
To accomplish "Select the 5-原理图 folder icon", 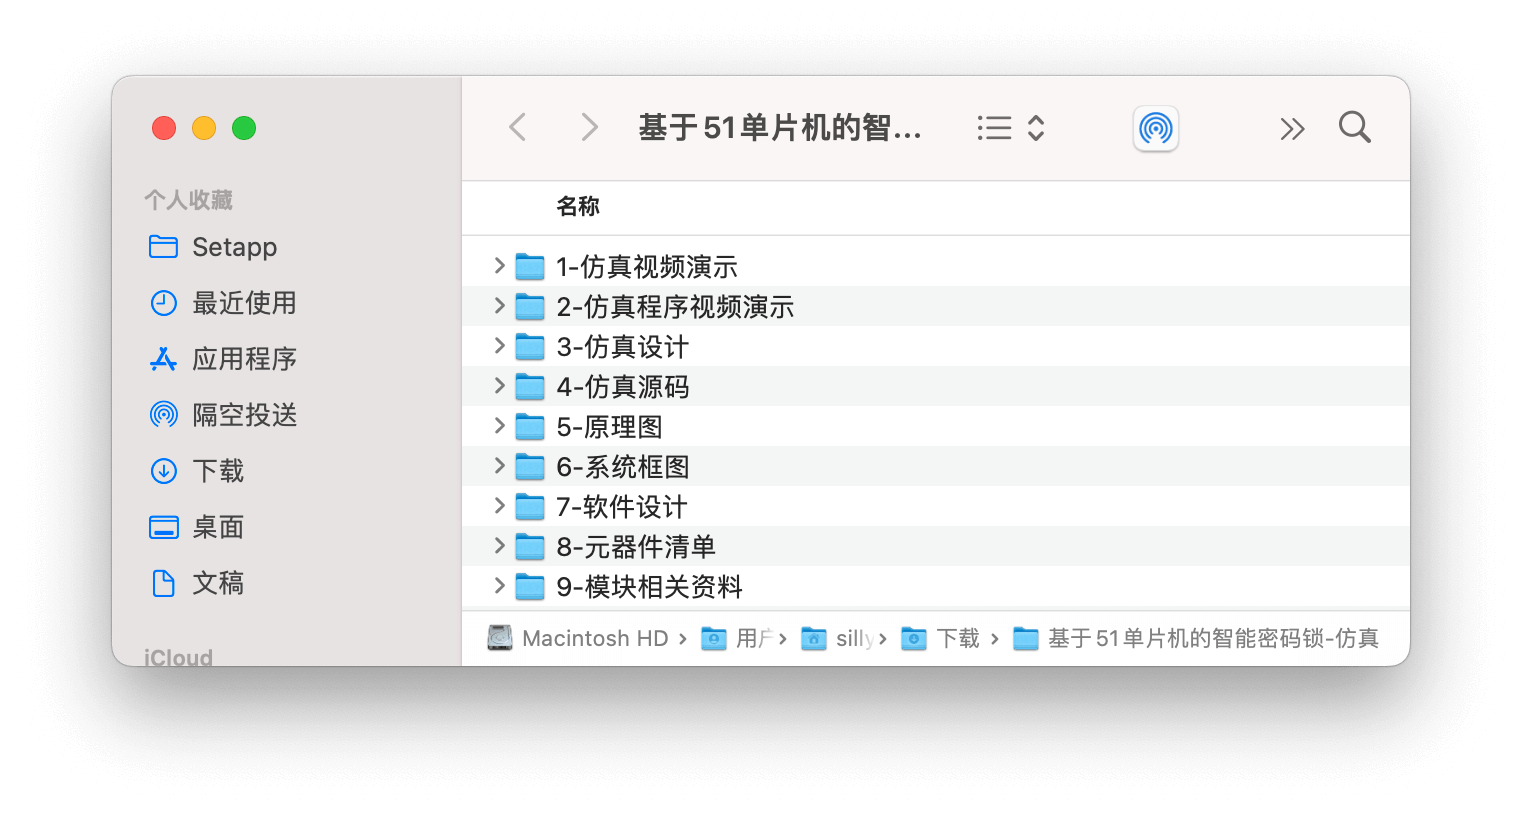I will click(x=530, y=427).
